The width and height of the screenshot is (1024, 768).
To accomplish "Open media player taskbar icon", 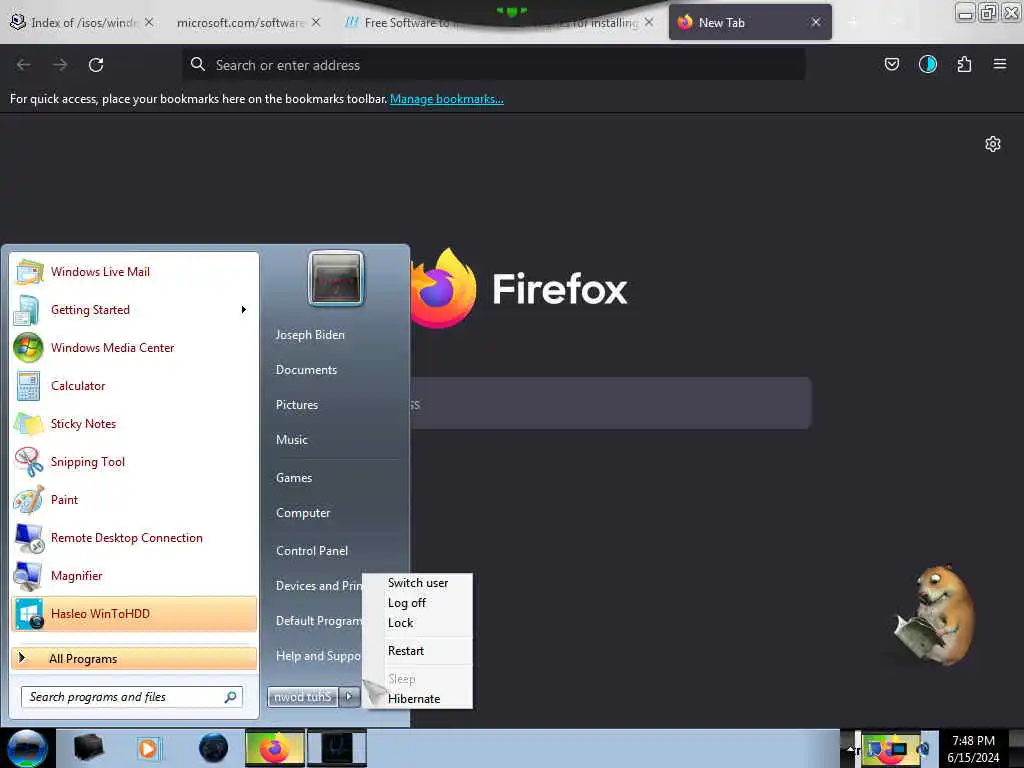I will click(148, 748).
